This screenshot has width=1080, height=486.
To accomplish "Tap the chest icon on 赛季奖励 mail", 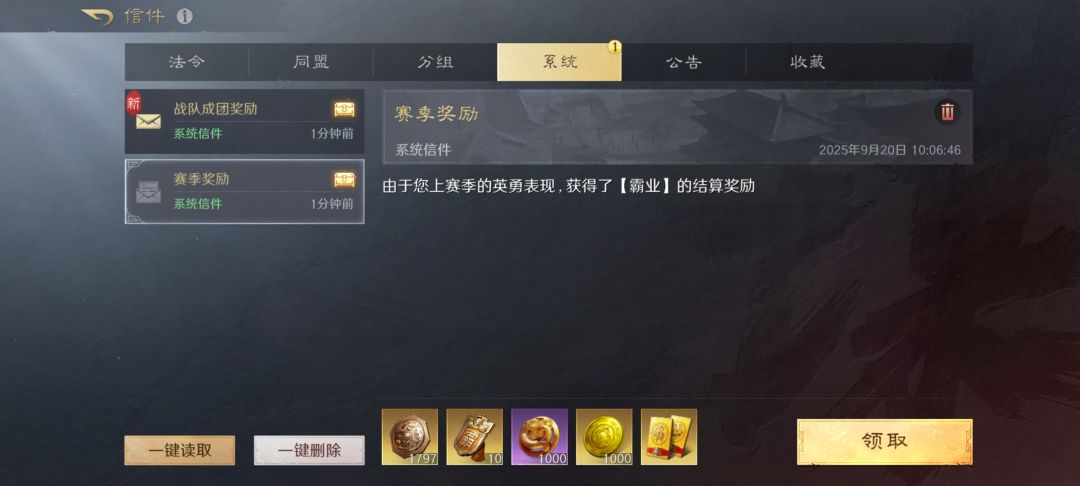I will [x=344, y=179].
